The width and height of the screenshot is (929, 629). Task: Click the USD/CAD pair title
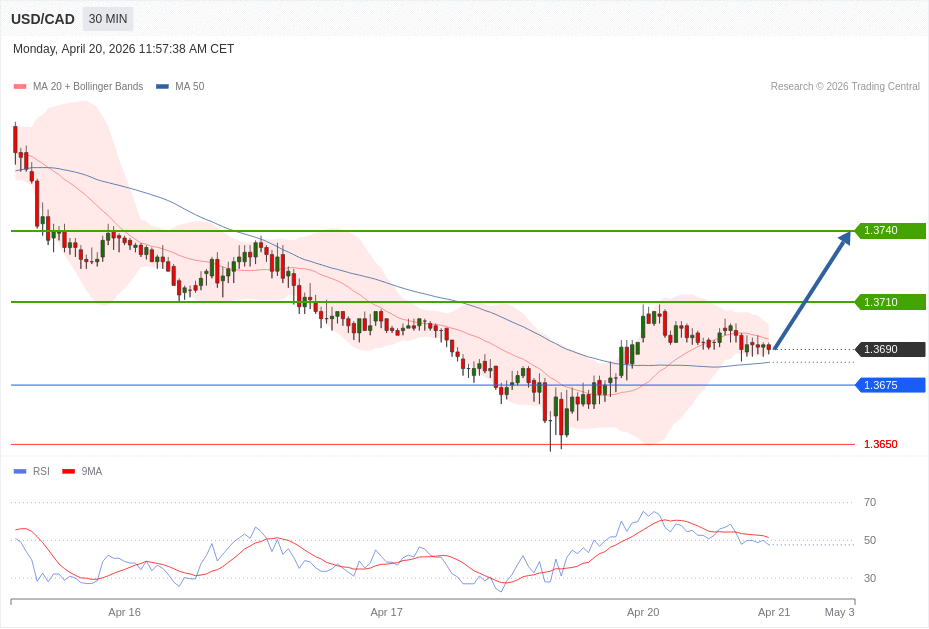tap(43, 19)
